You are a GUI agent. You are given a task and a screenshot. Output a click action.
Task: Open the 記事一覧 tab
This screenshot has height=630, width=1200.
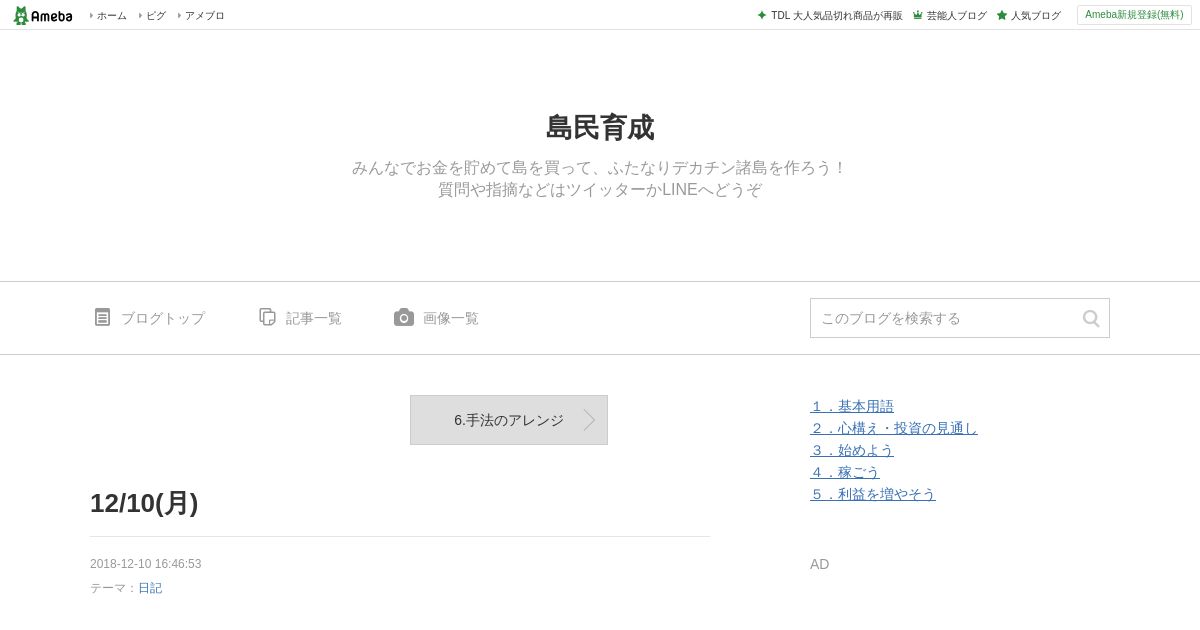tap(314, 318)
